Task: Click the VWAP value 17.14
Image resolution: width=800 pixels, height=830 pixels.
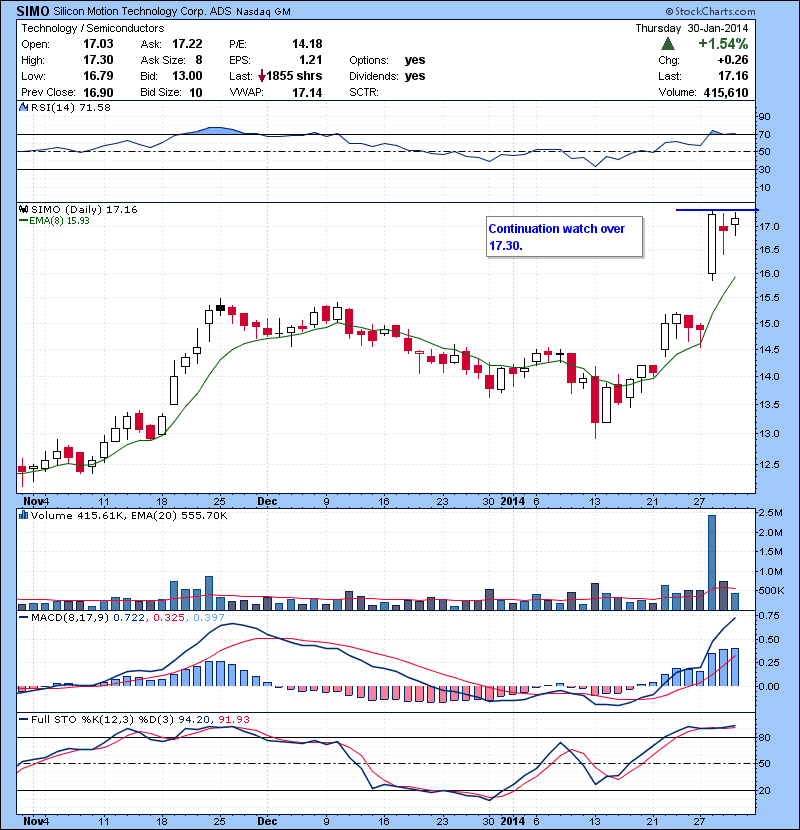Action: pyautogui.click(x=307, y=92)
